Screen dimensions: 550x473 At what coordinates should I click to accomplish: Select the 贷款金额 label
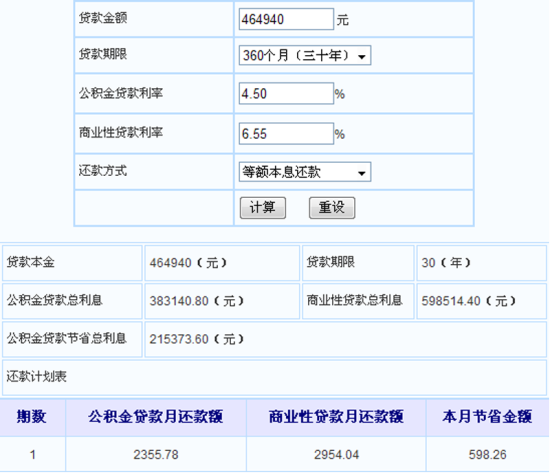(103, 18)
